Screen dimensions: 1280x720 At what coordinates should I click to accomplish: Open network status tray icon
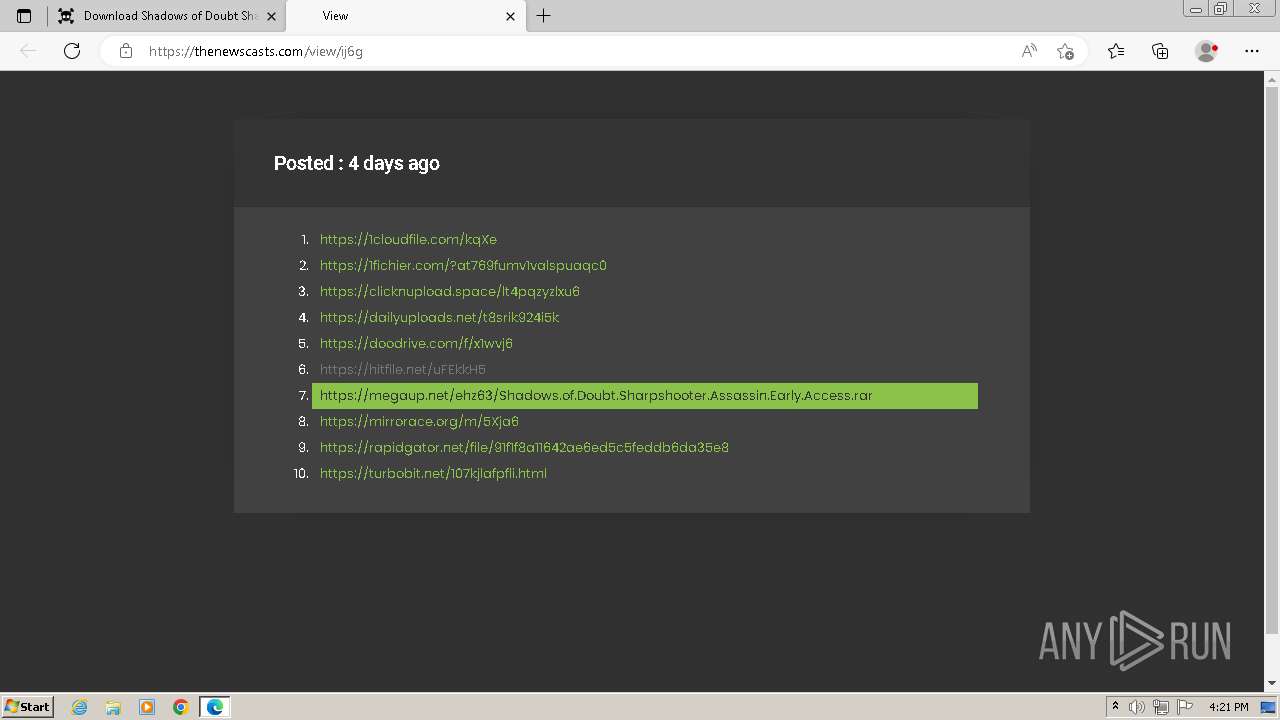pyautogui.click(x=1161, y=707)
